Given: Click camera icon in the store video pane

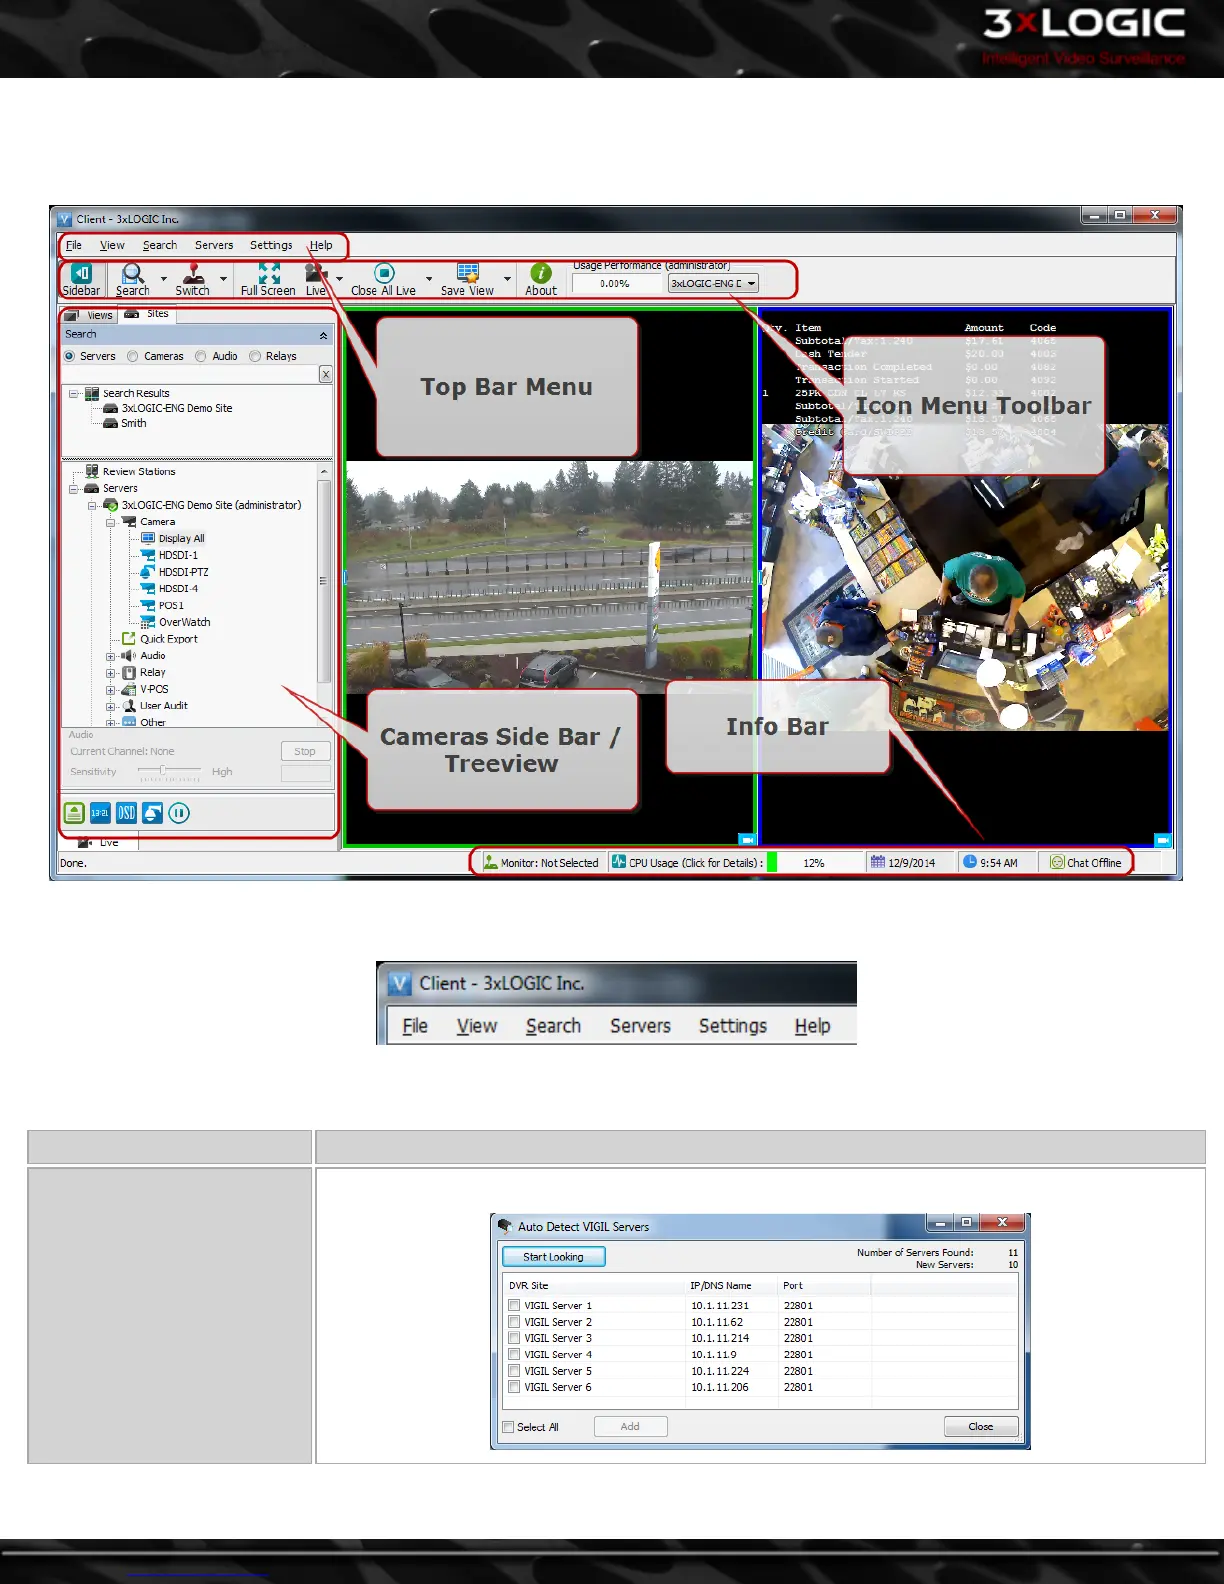Looking at the screenshot, I should pyautogui.click(x=1162, y=840).
